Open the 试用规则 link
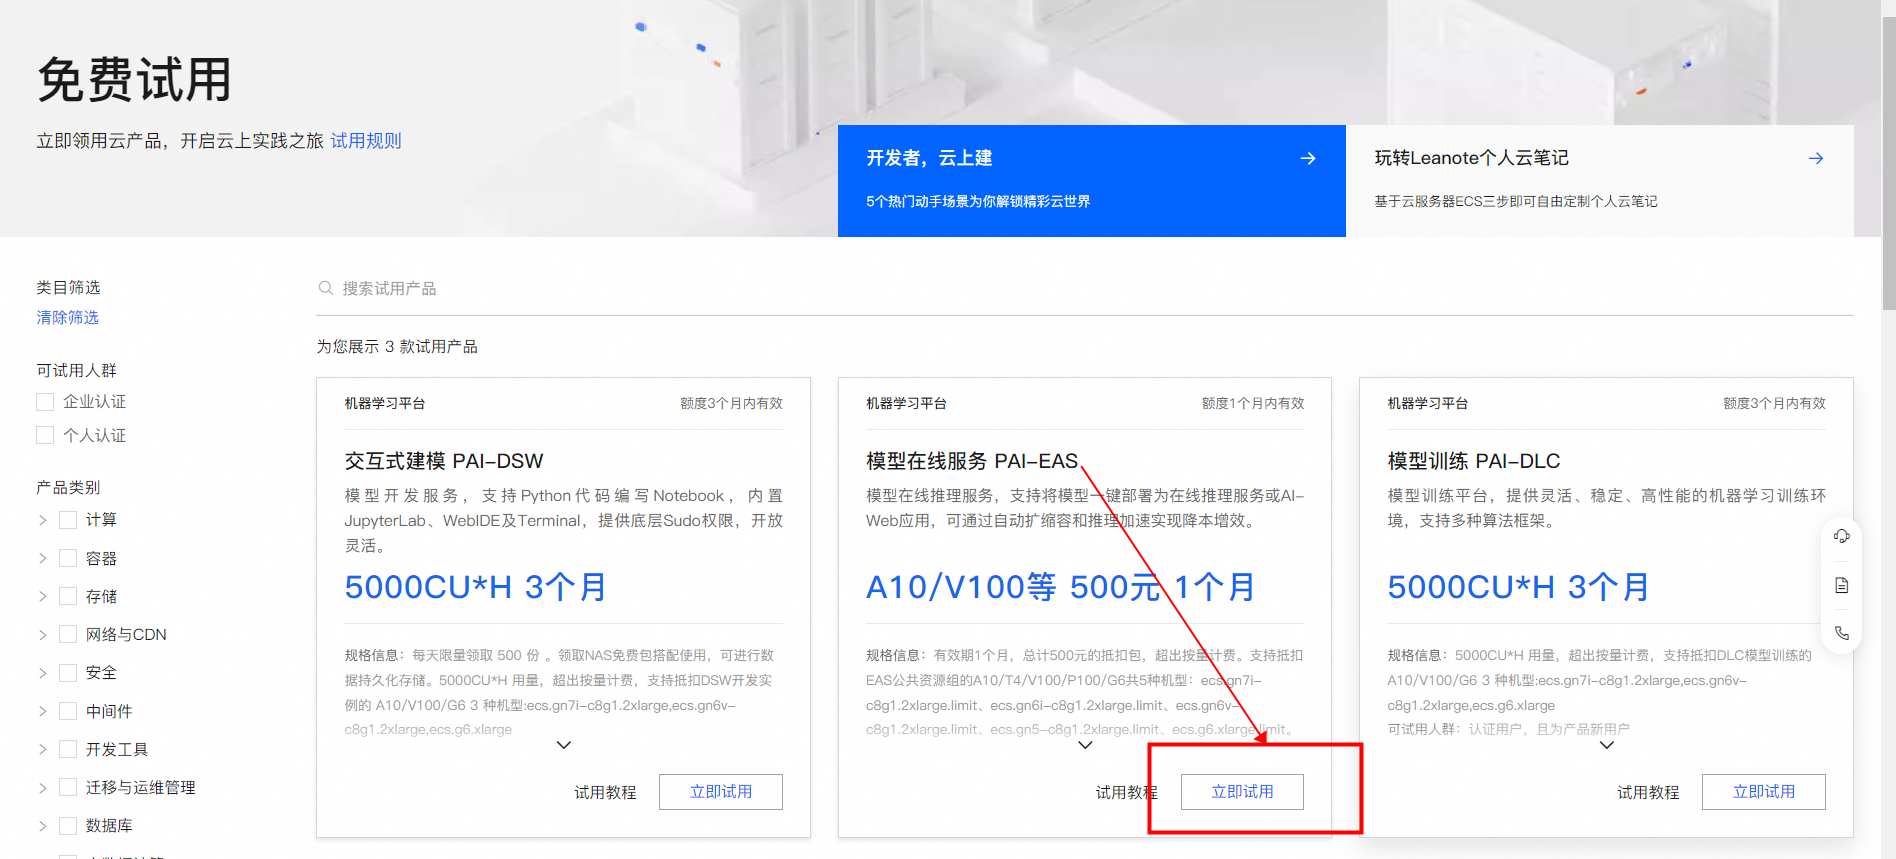 tap(366, 141)
